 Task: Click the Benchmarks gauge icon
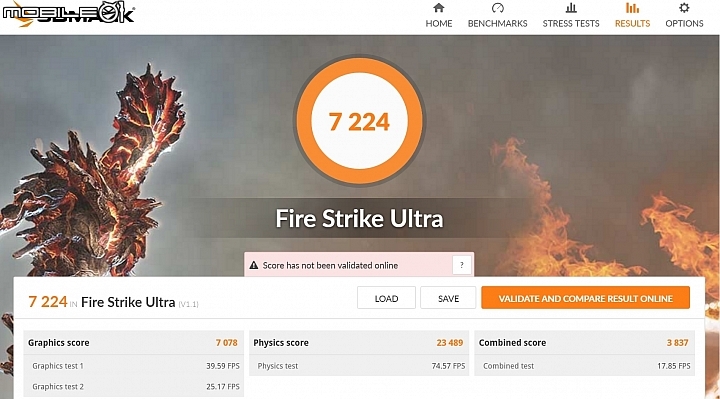coord(497,8)
